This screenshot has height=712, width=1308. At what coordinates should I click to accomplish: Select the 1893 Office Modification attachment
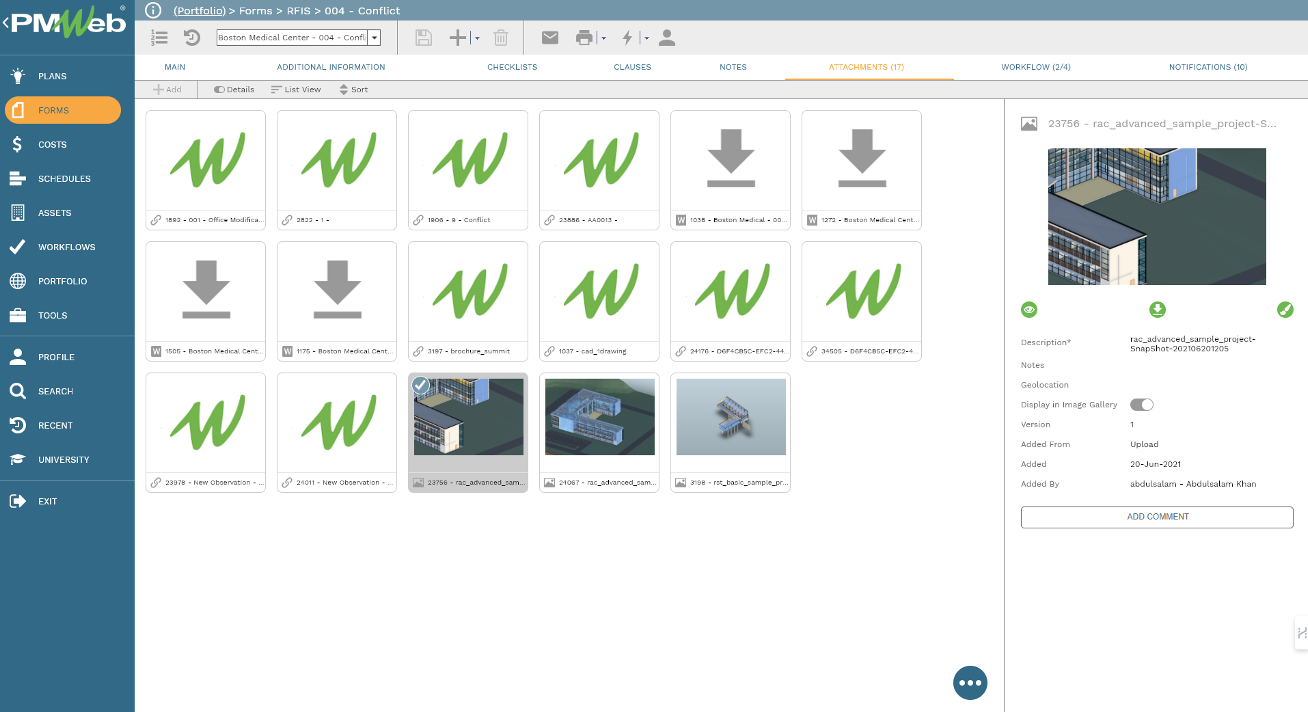tap(206, 170)
